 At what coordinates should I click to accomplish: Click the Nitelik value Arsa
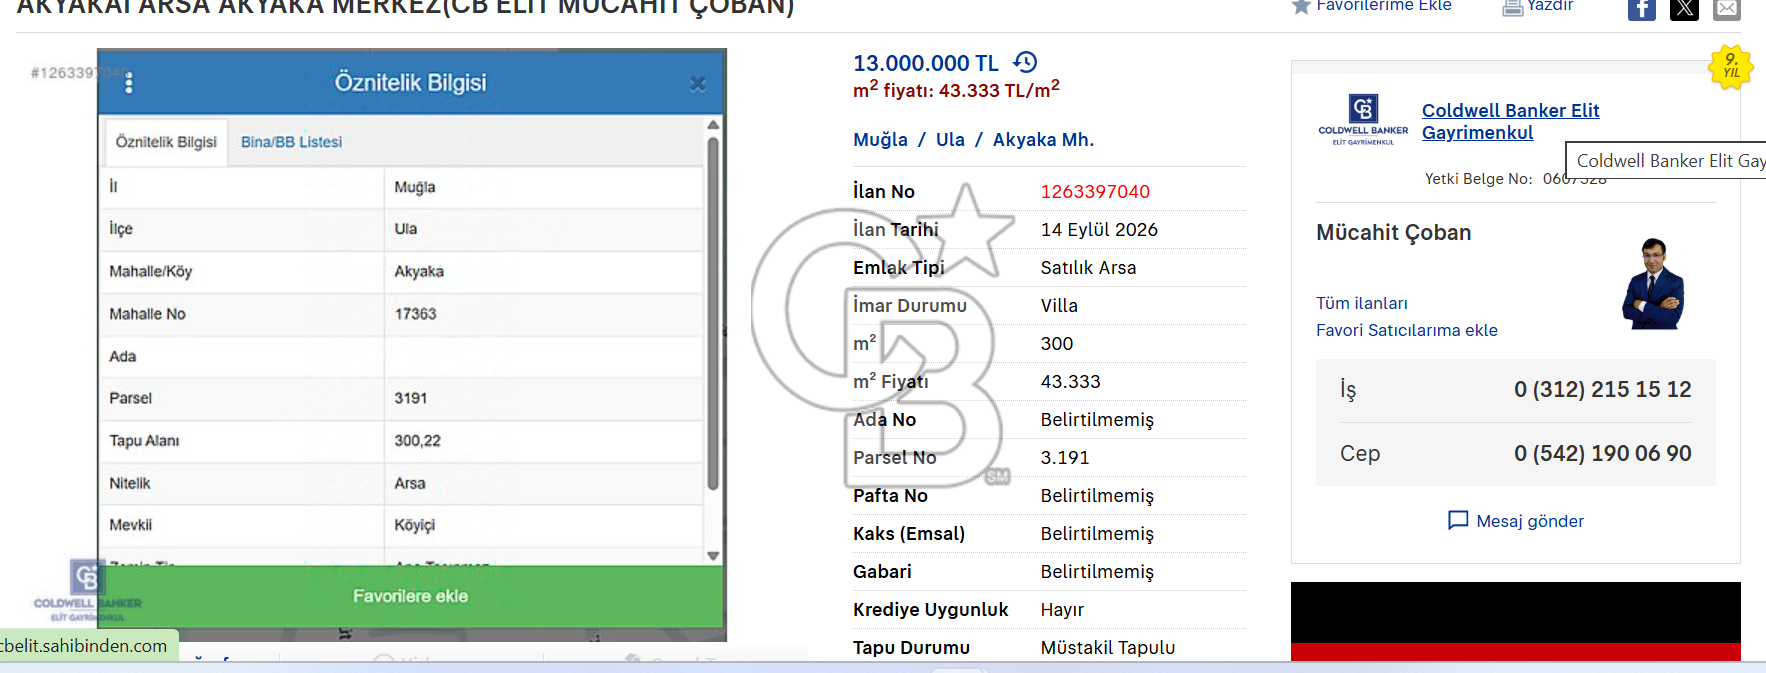410,483
